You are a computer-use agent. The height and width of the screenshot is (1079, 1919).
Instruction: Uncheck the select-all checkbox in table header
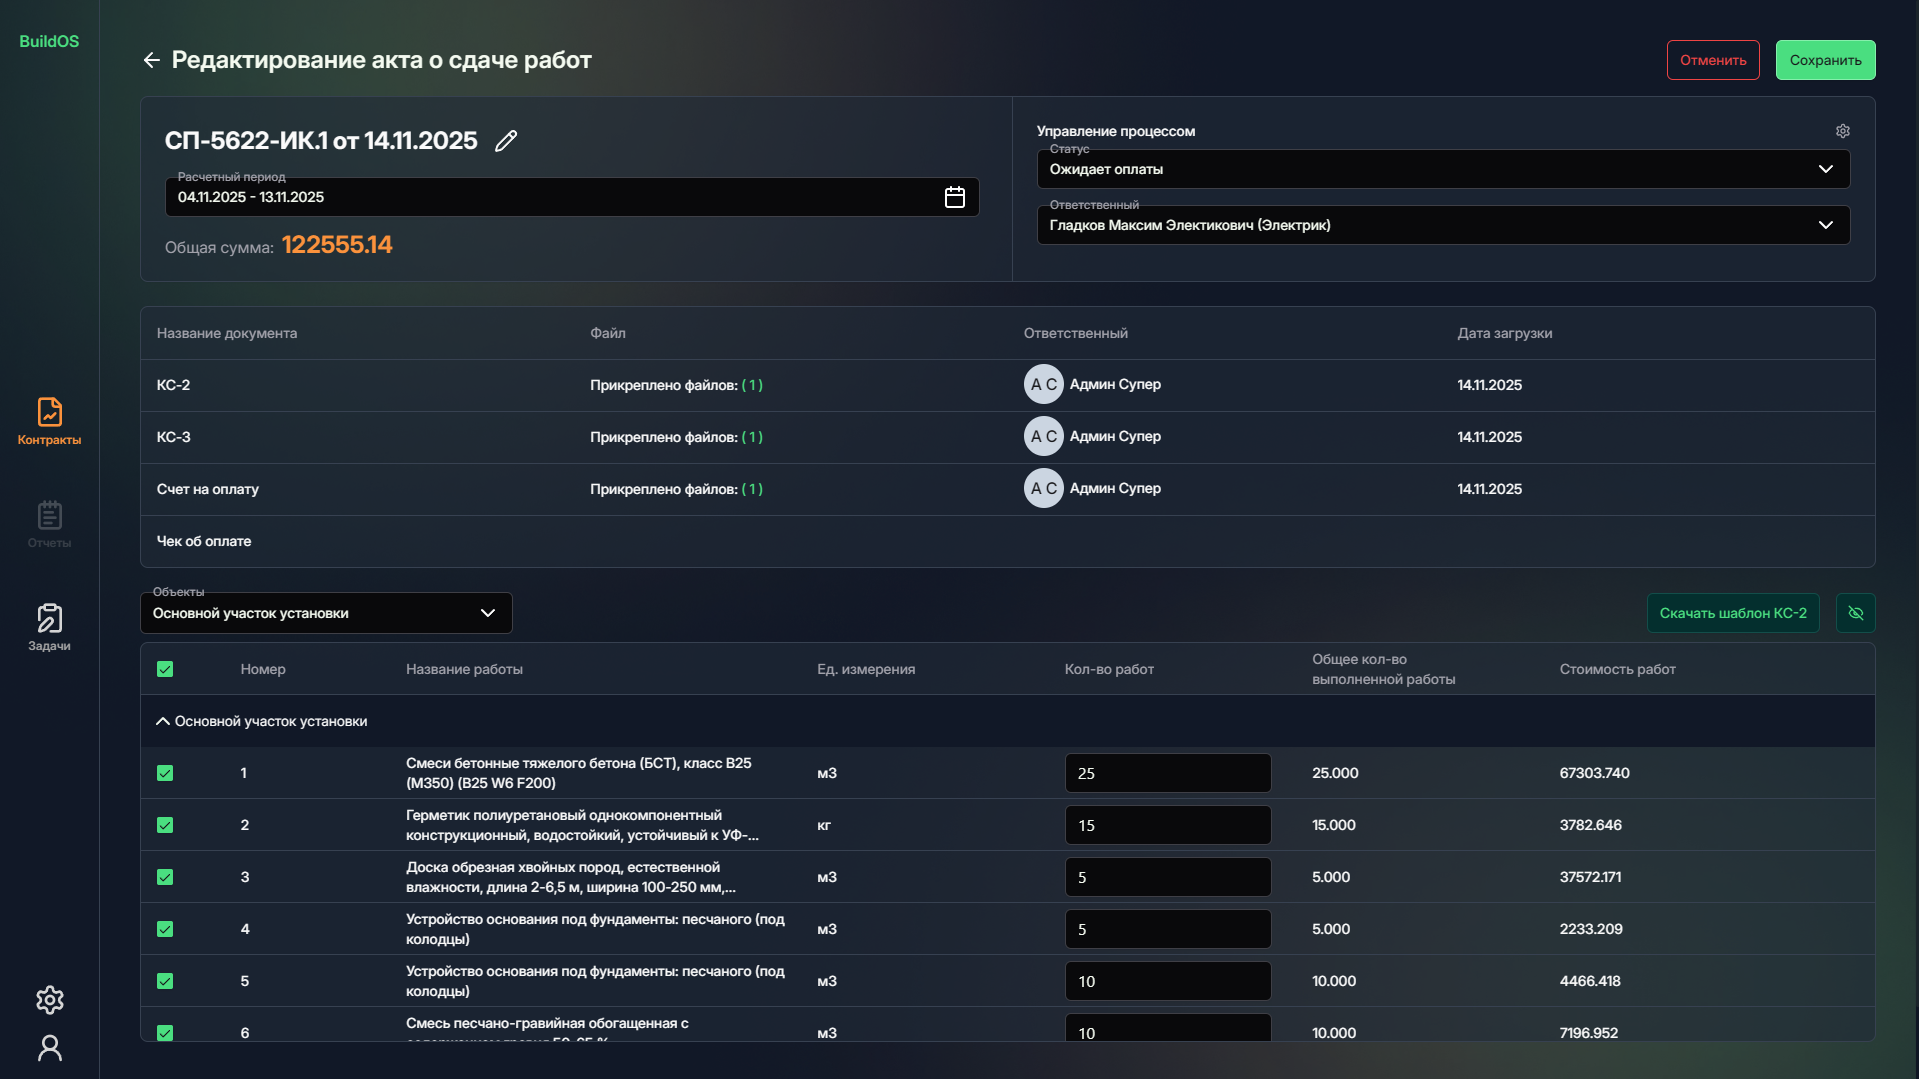point(165,669)
